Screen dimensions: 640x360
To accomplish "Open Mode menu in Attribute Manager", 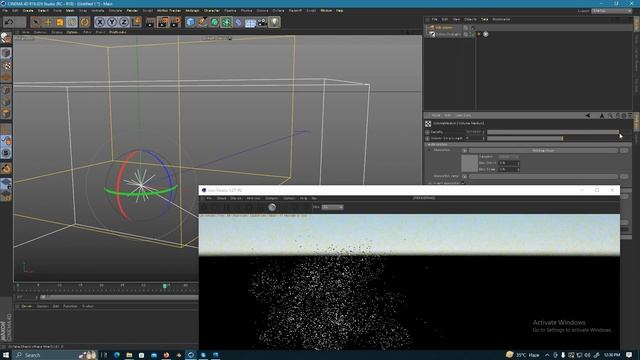I will (x=436, y=116).
